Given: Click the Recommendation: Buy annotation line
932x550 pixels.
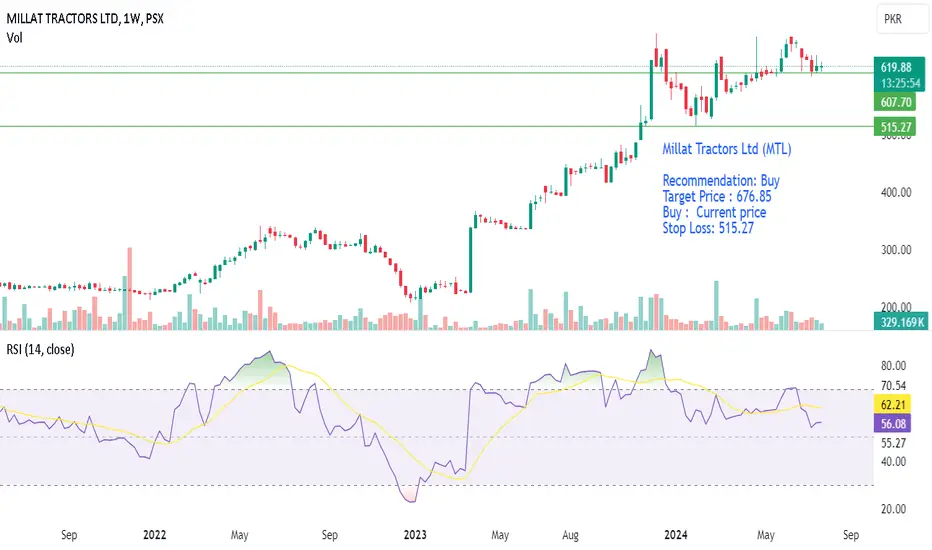Looking at the screenshot, I should click(721, 180).
